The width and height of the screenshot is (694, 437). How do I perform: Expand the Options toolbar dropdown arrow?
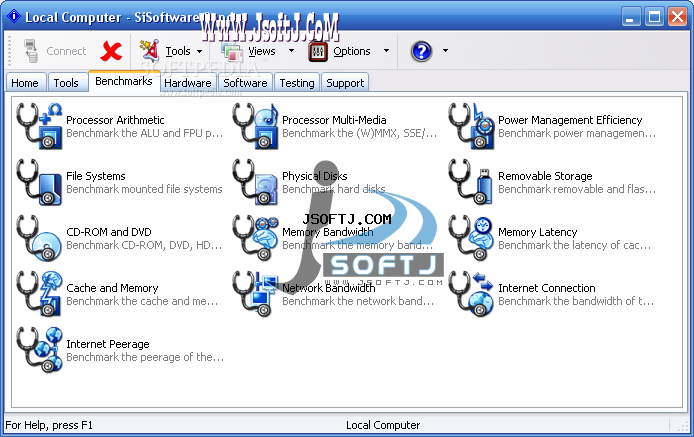pos(386,50)
